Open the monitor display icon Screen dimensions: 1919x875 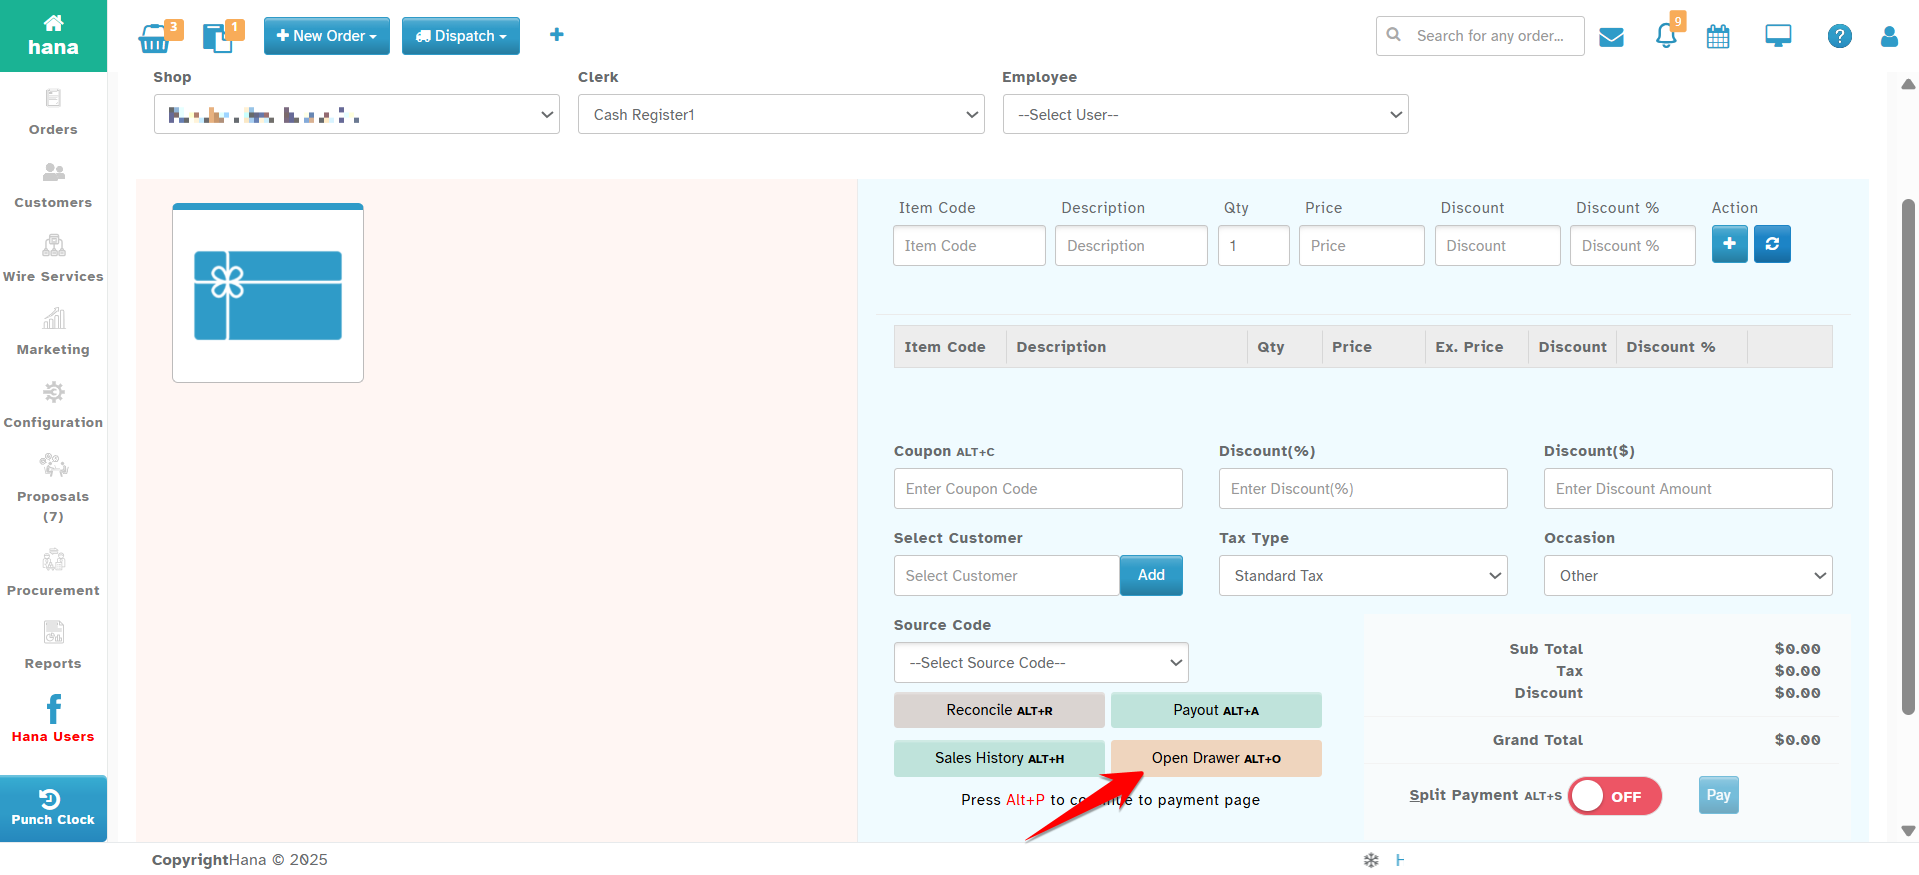tap(1778, 37)
